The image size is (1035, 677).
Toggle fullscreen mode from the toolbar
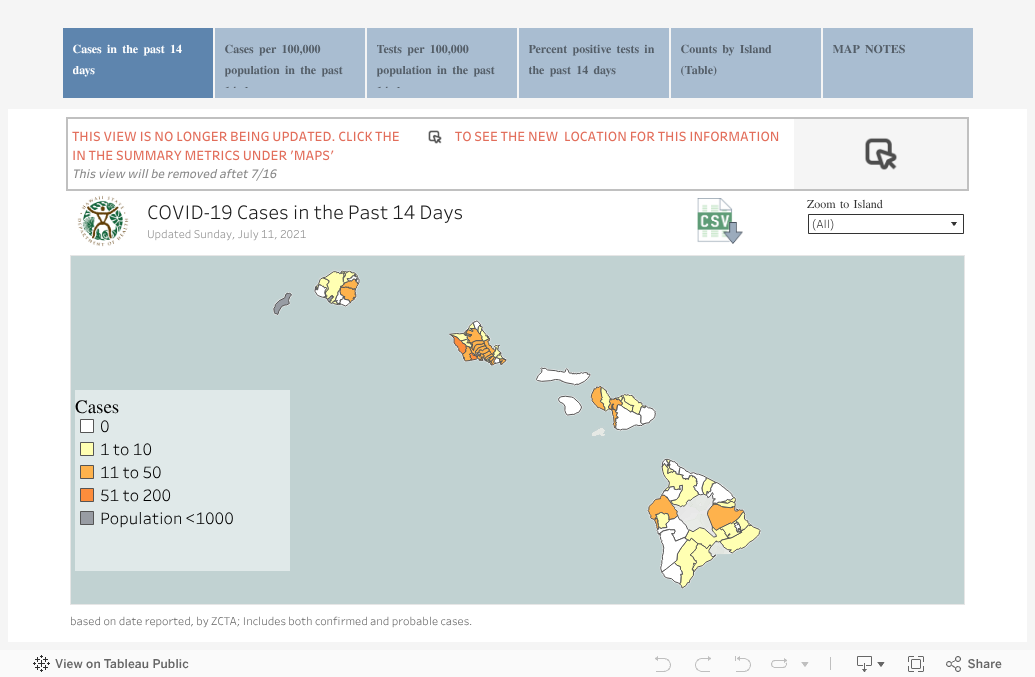(x=915, y=663)
